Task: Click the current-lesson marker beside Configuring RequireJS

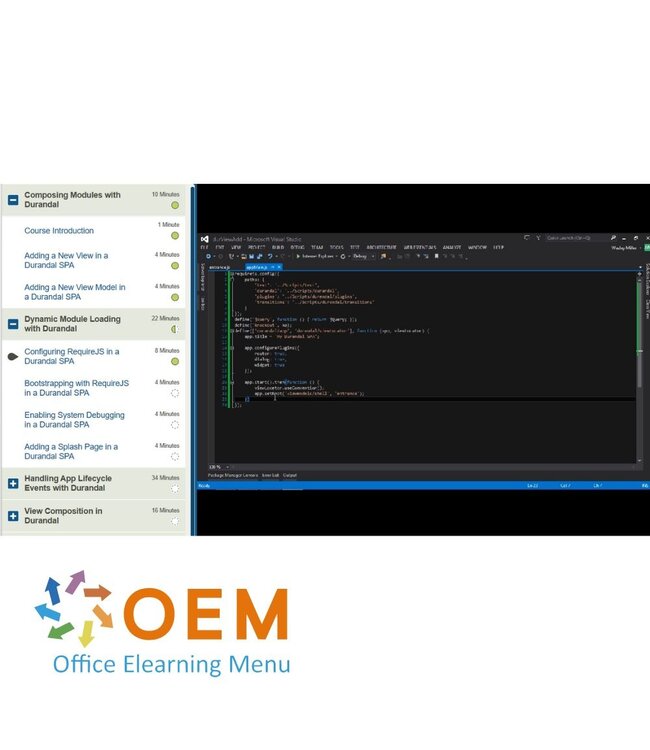Action: coord(11,356)
